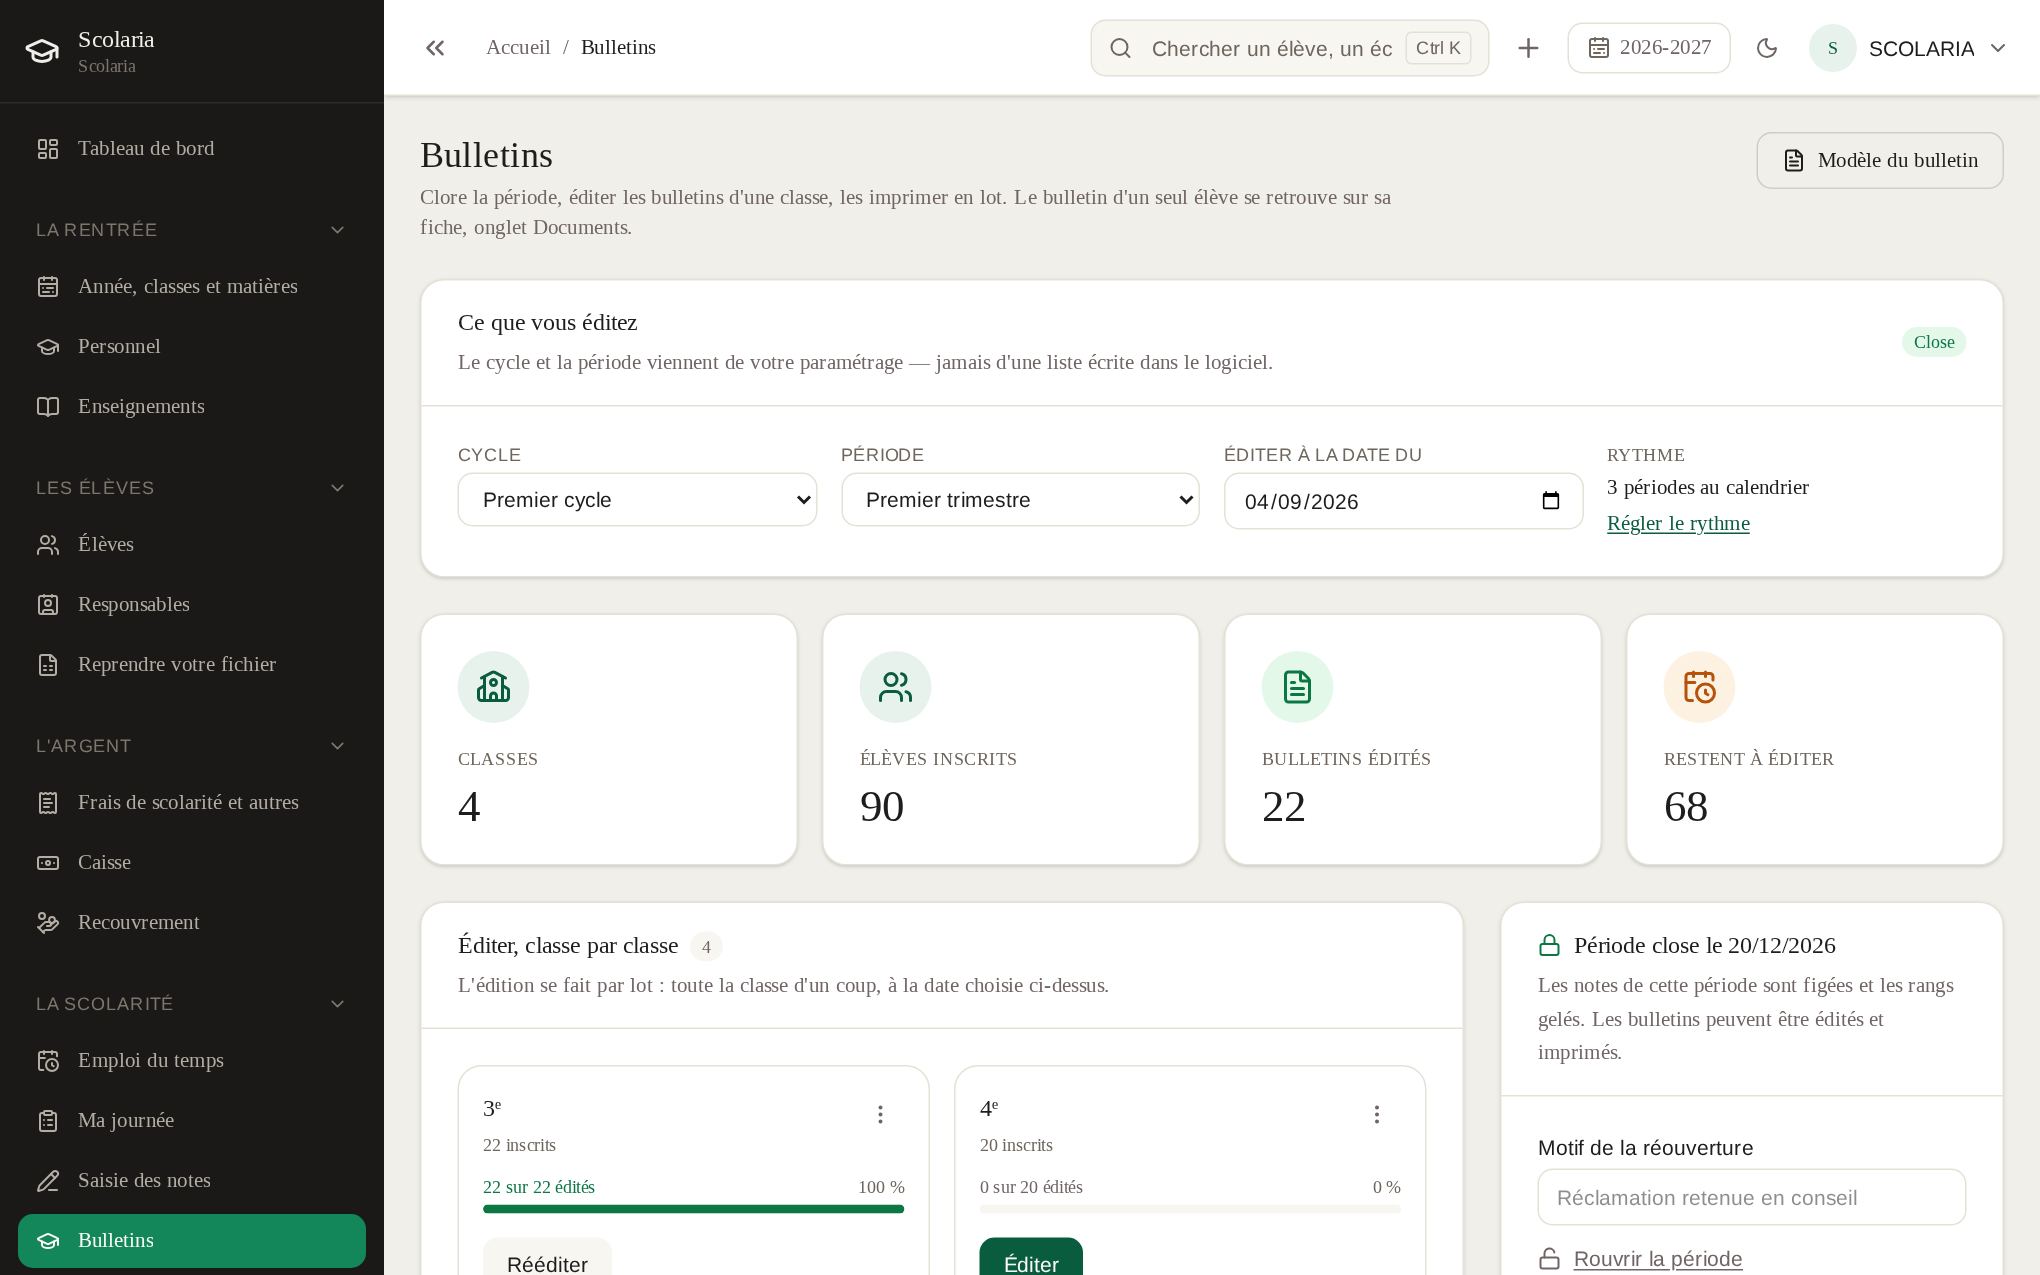
Task: Open Emploi du temps page
Action: pyautogui.click(x=192, y=1061)
